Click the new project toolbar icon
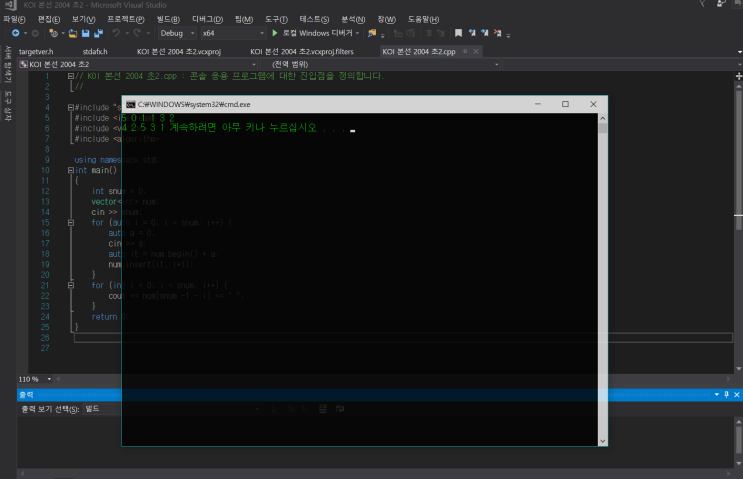Screen dimensions: 743x479 [54, 33]
